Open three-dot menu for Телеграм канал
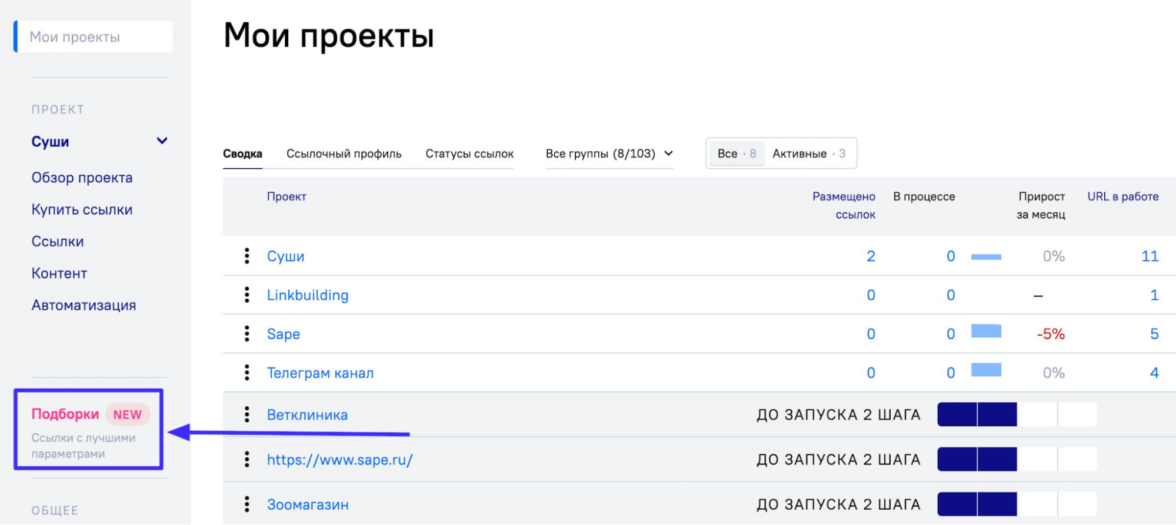Image resolution: width=1176 pixels, height=525 pixels. click(x=246, y=373)
